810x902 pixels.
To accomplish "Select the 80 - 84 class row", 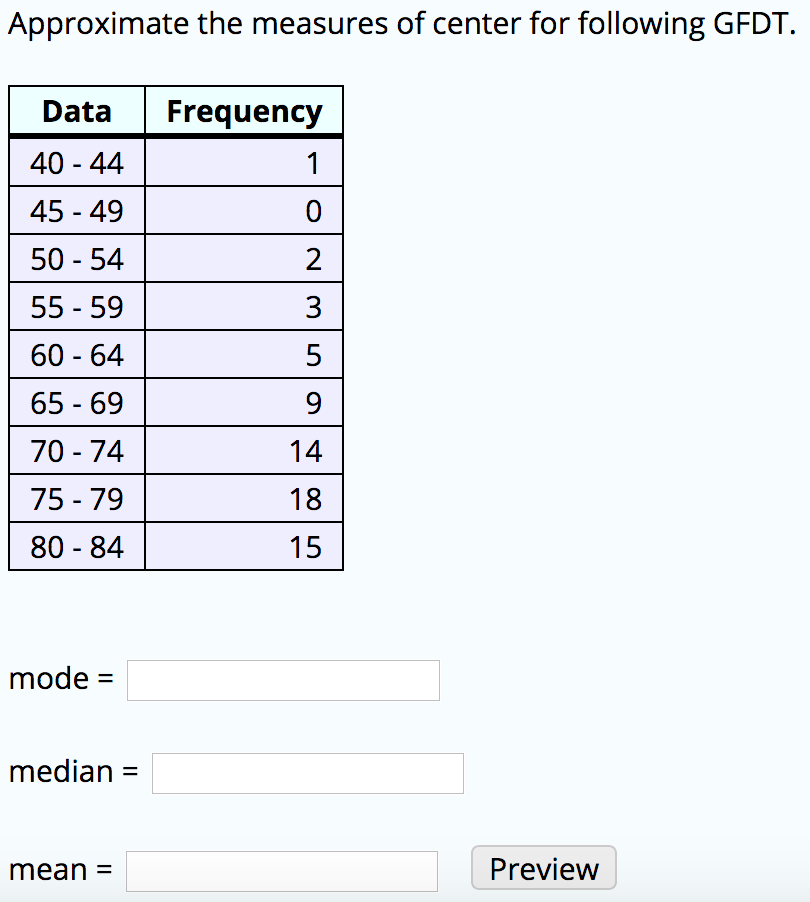I will click(76, 545).
